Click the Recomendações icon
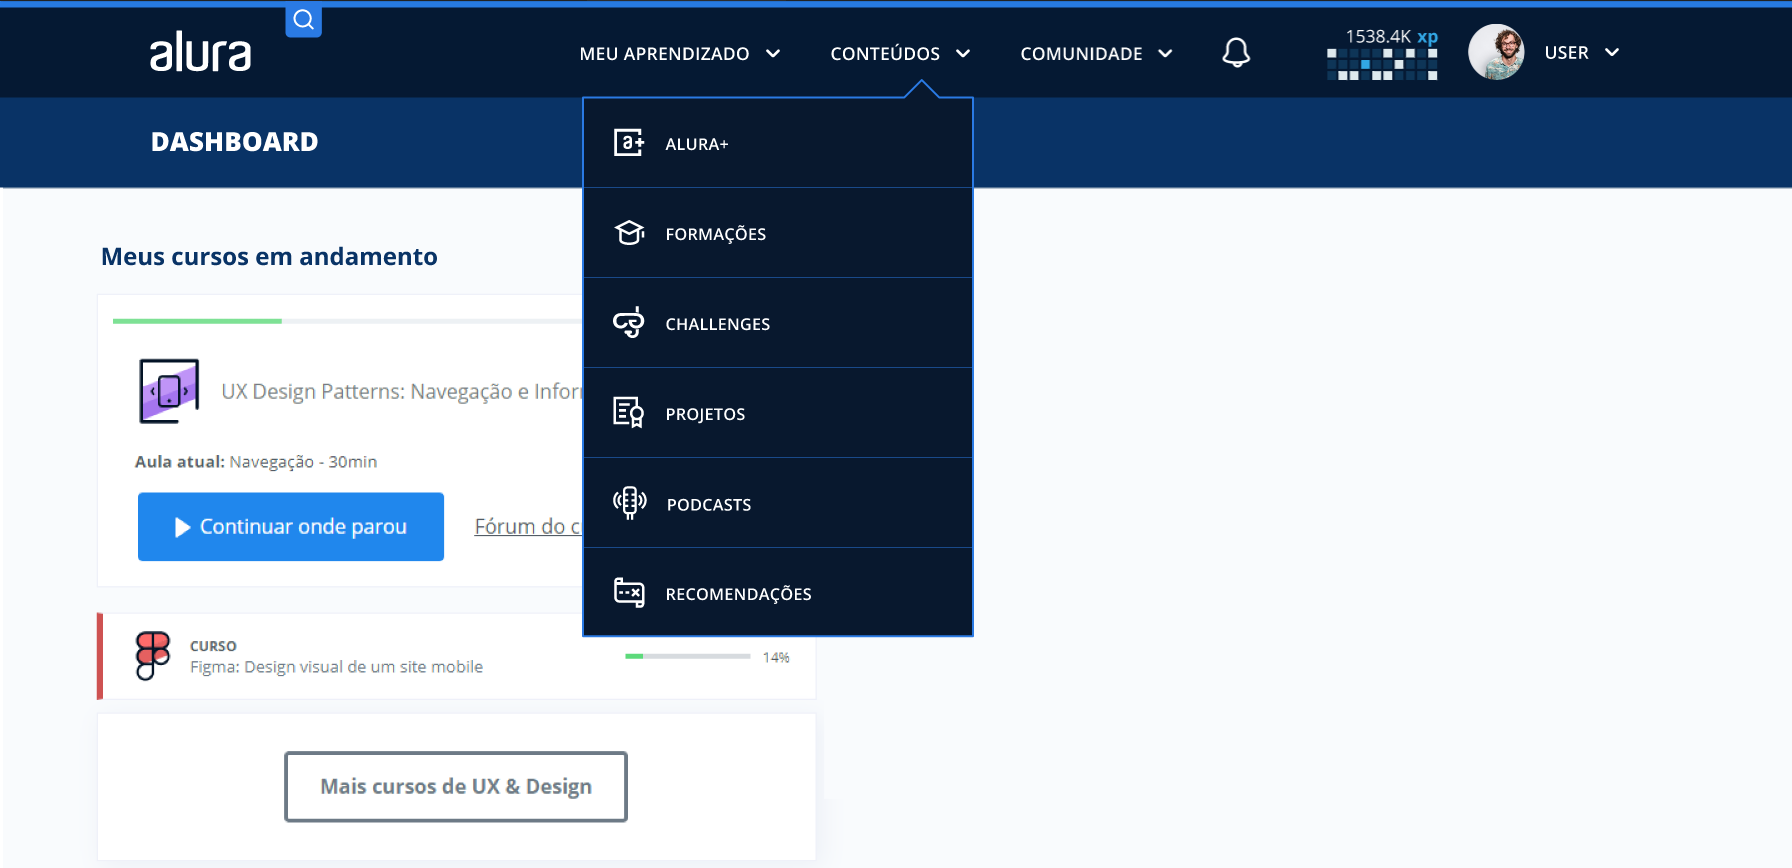This screenshot has height=868, width=1792. point(629,592)
